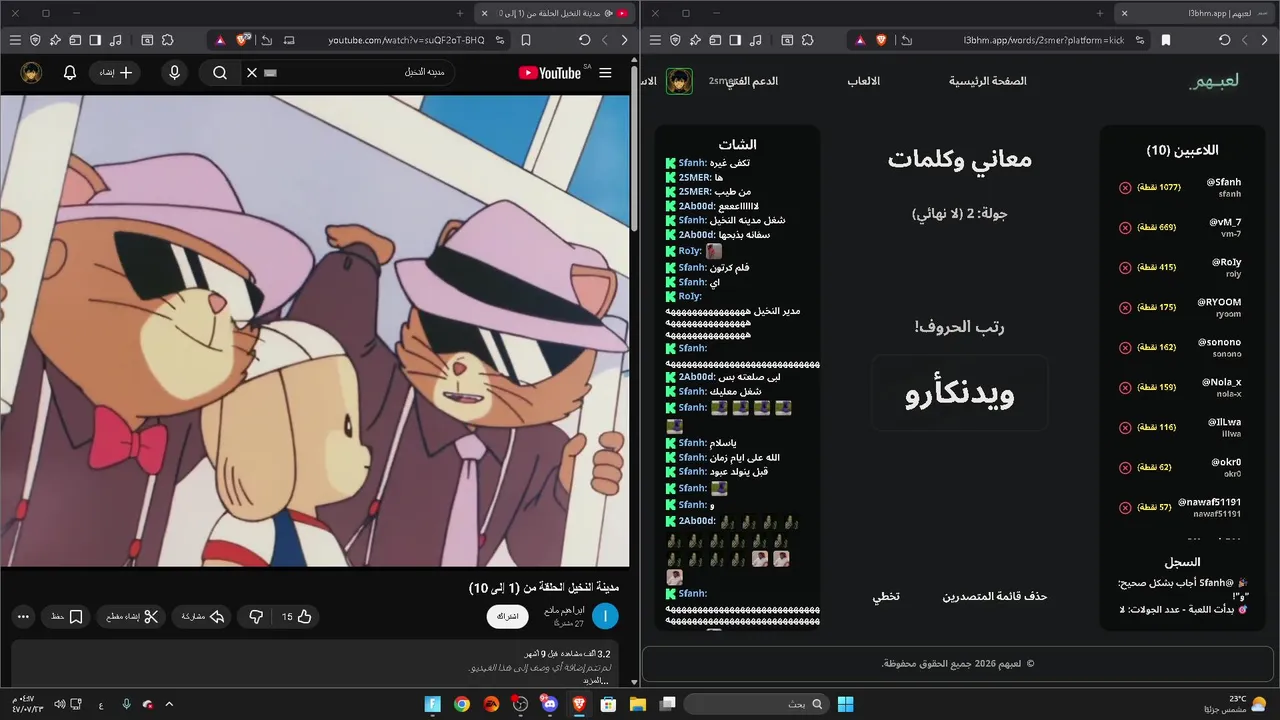Start YouTube voice search microphone
The width and height of the screenshot is (1280, 720).
click(x=175, y=73)
